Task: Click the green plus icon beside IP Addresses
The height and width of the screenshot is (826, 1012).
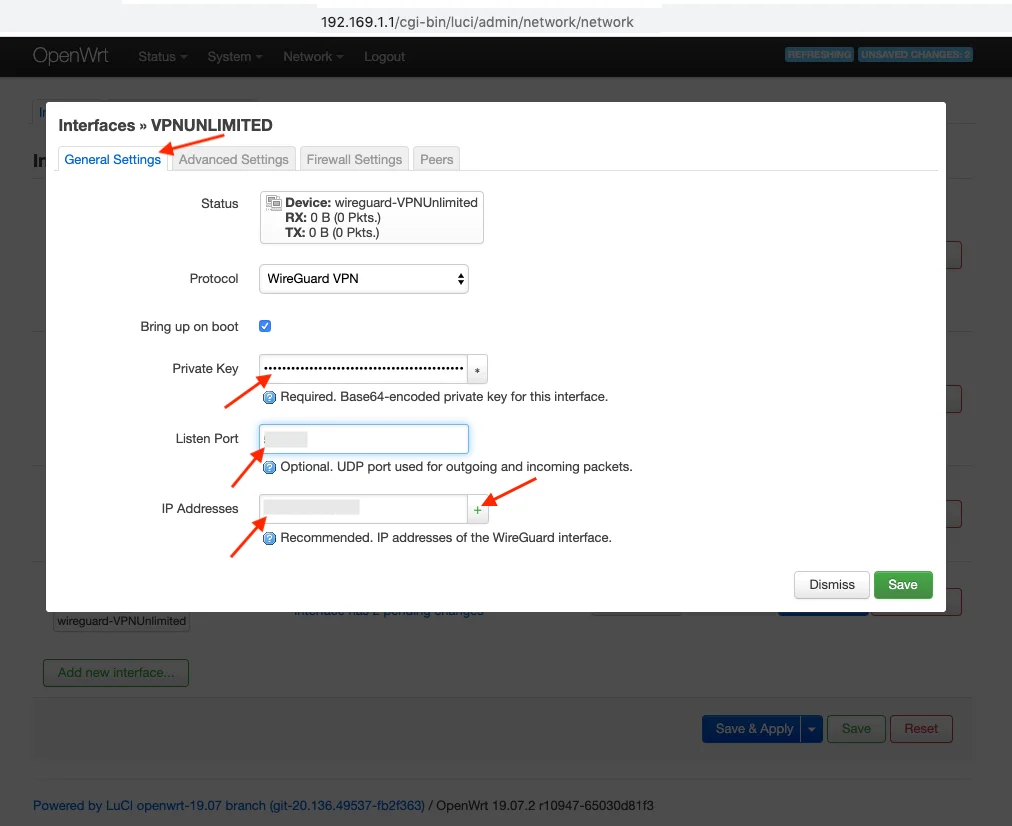Action: (x=478, y=509)
